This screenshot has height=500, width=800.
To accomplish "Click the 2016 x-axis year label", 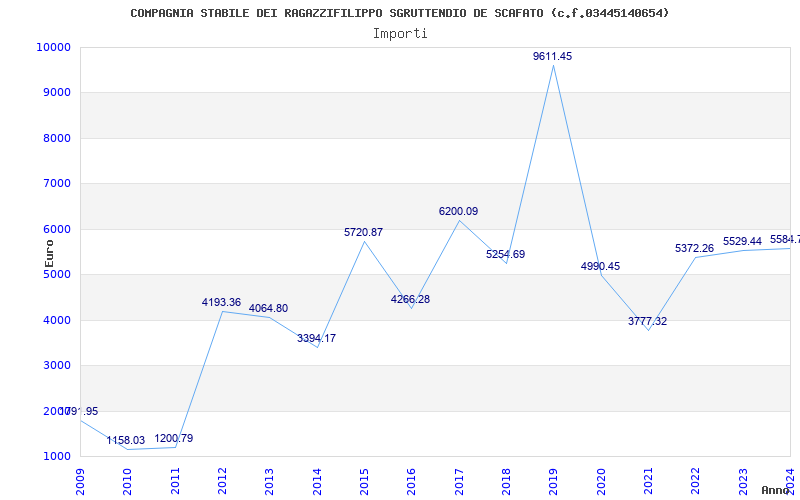I will (412, 482).
